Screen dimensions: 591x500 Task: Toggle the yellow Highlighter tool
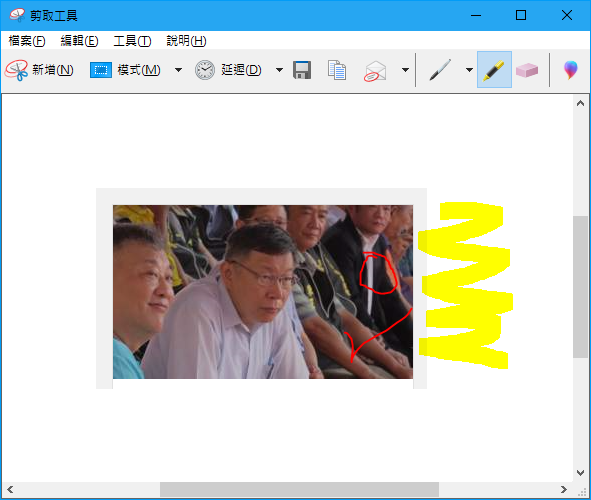[x=494, y=70]
